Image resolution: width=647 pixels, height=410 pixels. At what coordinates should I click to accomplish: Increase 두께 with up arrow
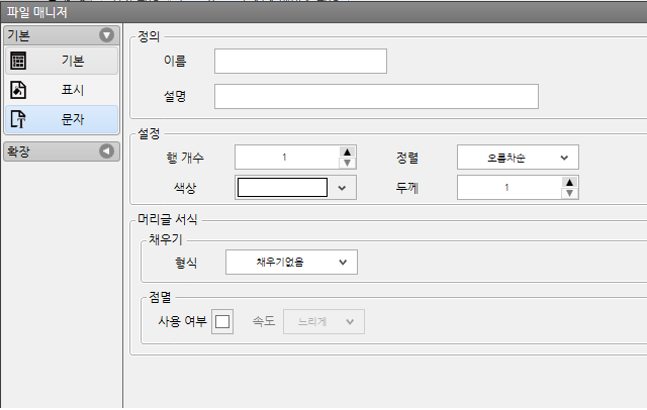pos(569,182)
